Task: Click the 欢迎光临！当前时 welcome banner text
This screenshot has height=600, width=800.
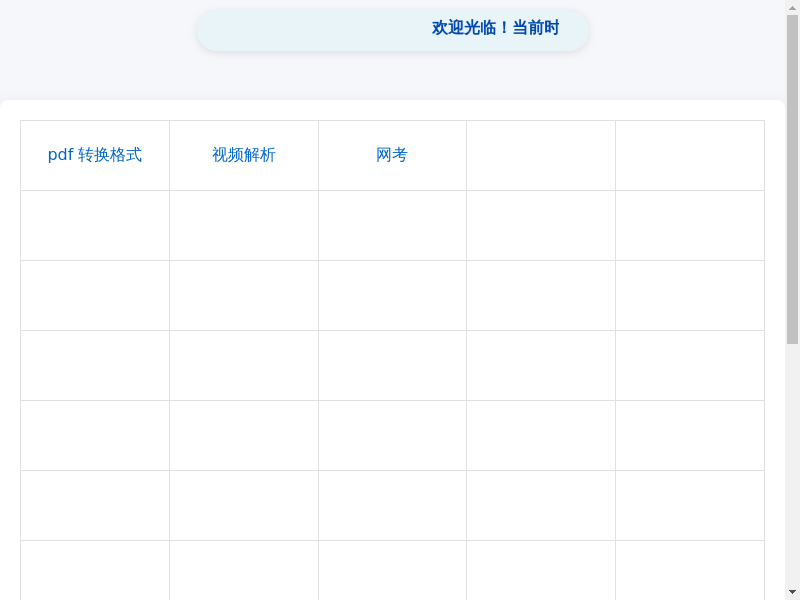Action: (x=495, y=28)
